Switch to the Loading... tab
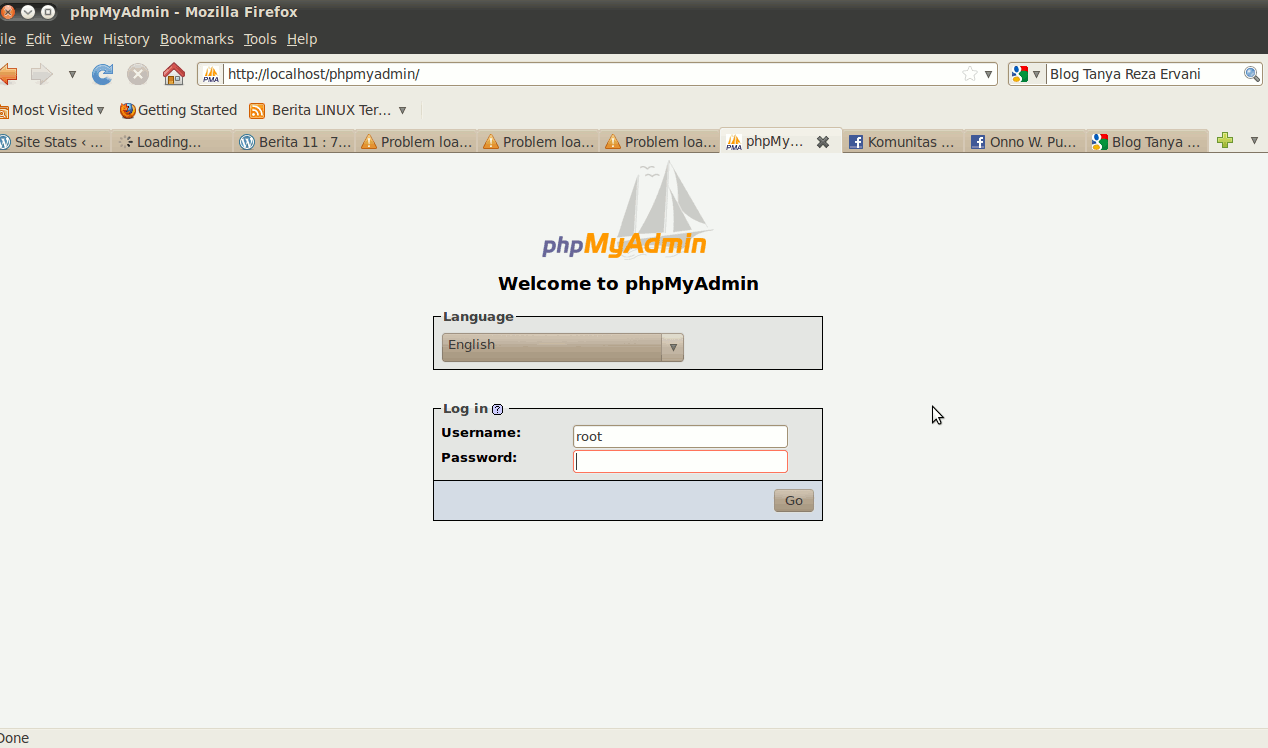This screenshot has width=1268, height=748. point(171,142)
